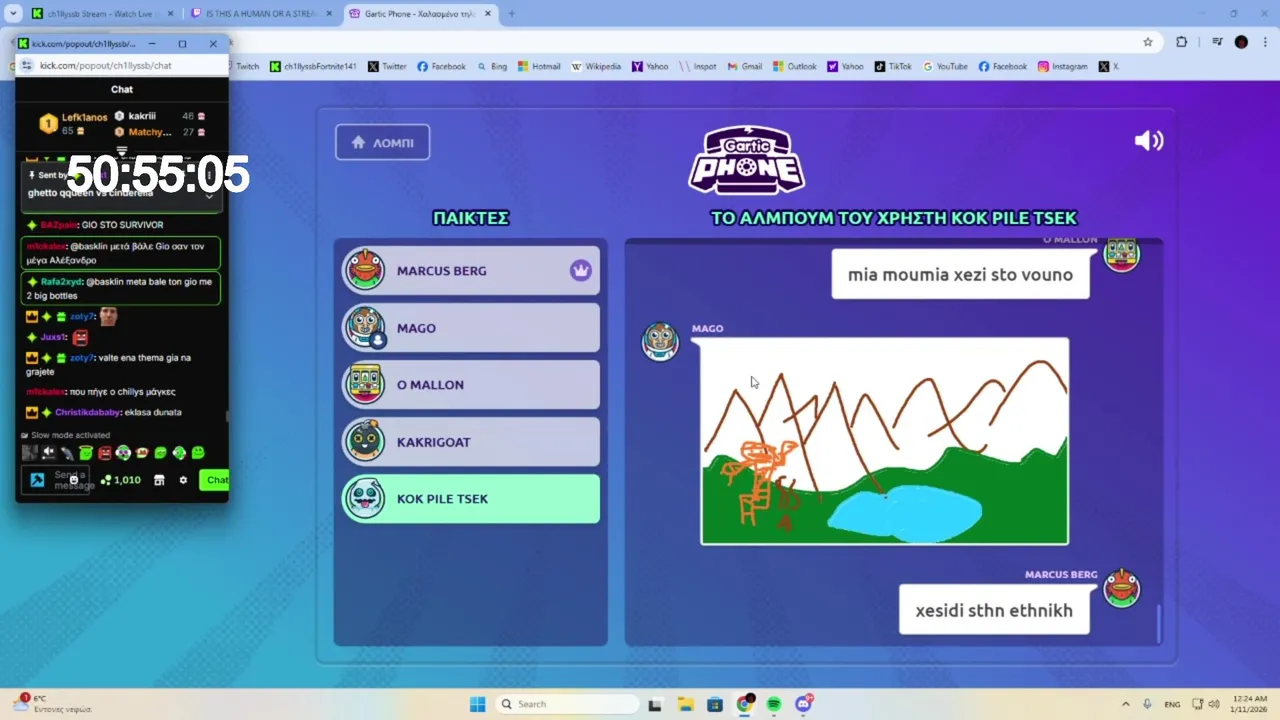Click the 1,010 channel points counter
This screenshot has height=720, width=1280.
121,480
